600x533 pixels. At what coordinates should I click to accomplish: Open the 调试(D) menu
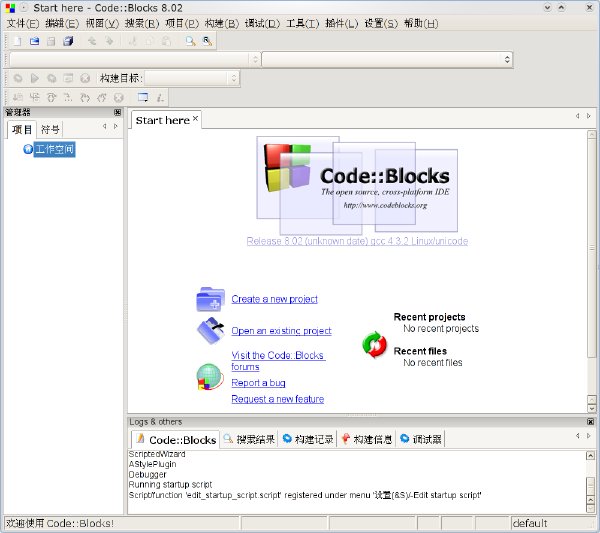click(x=262, y=24)
